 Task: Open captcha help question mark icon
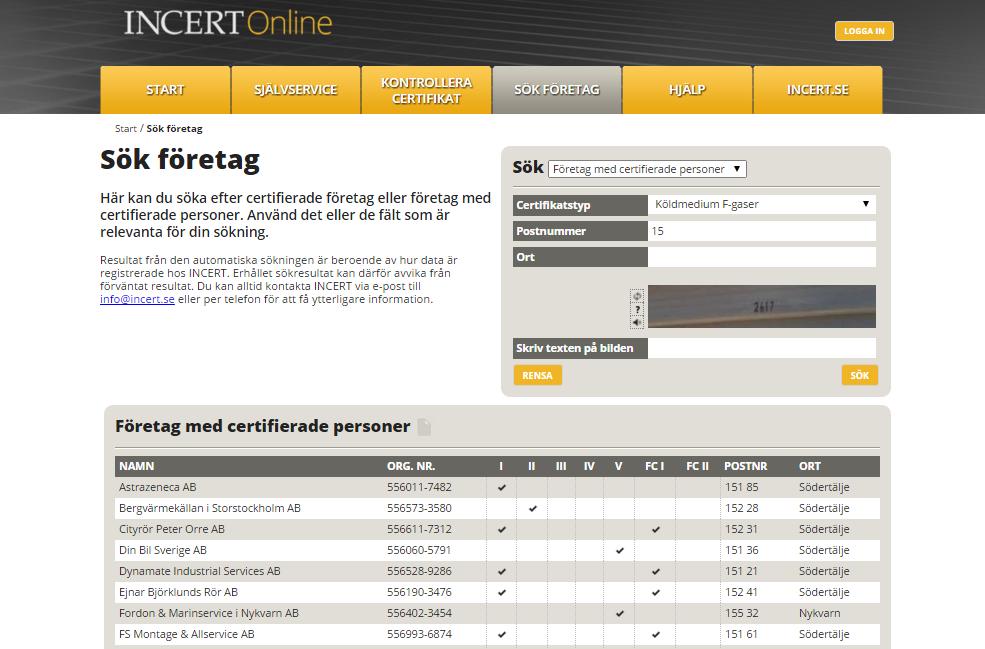pyautogui.click(x=637, y=309)
